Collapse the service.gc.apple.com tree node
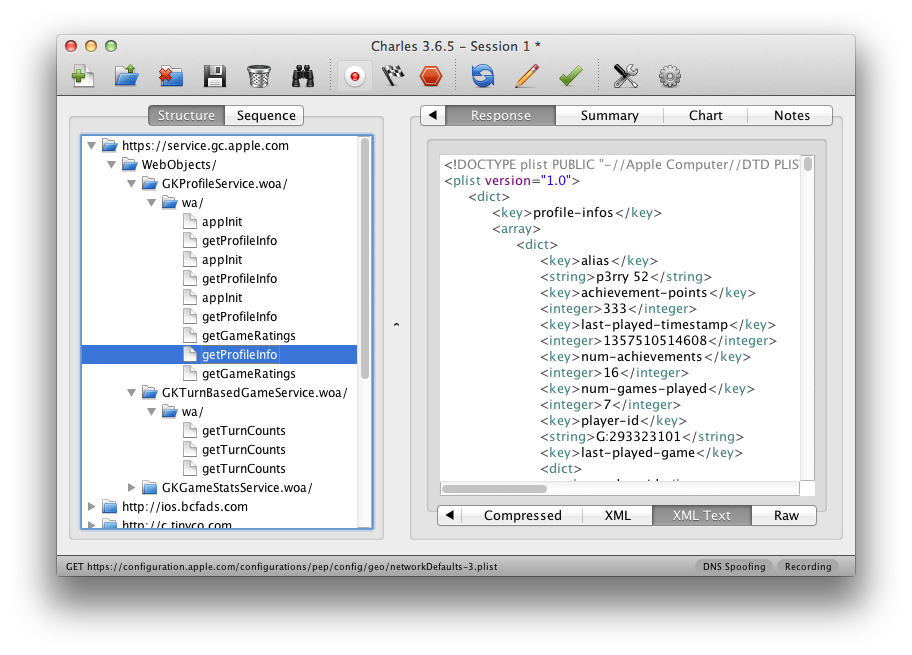The width and height of the screenshot is (912, 655). click(91, 145)
